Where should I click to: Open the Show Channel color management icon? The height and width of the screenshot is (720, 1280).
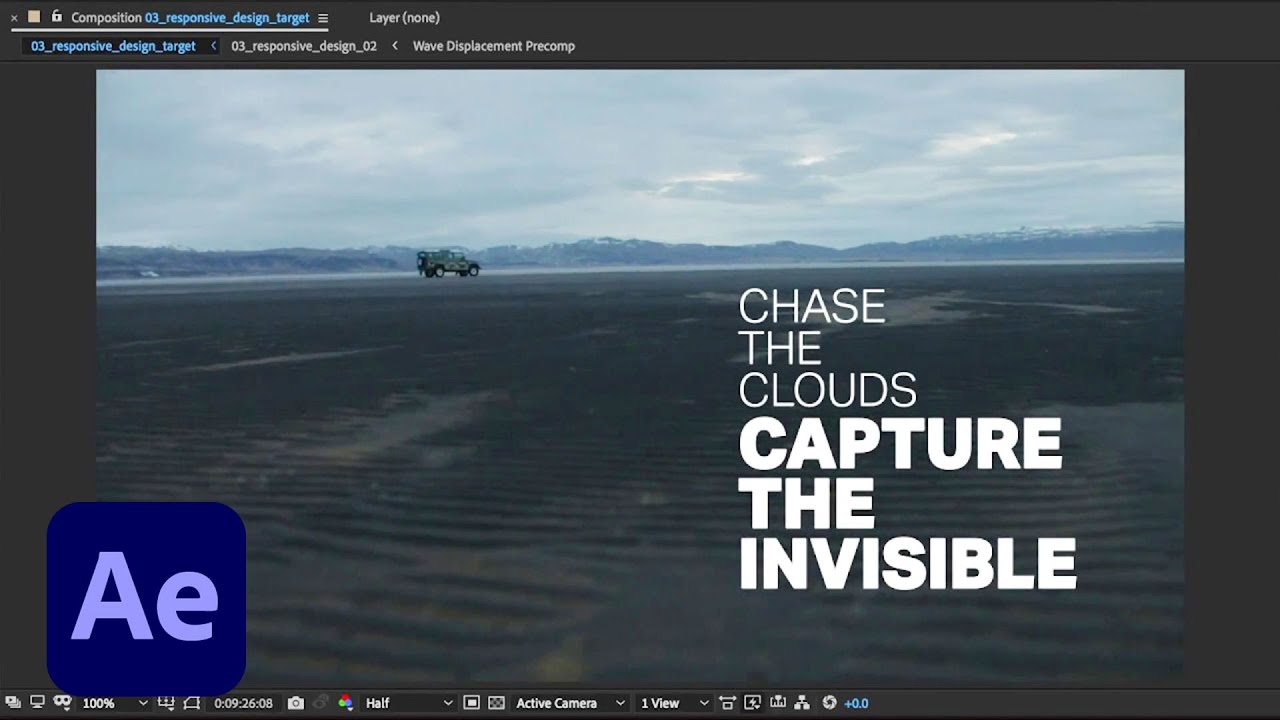(345, 703)
